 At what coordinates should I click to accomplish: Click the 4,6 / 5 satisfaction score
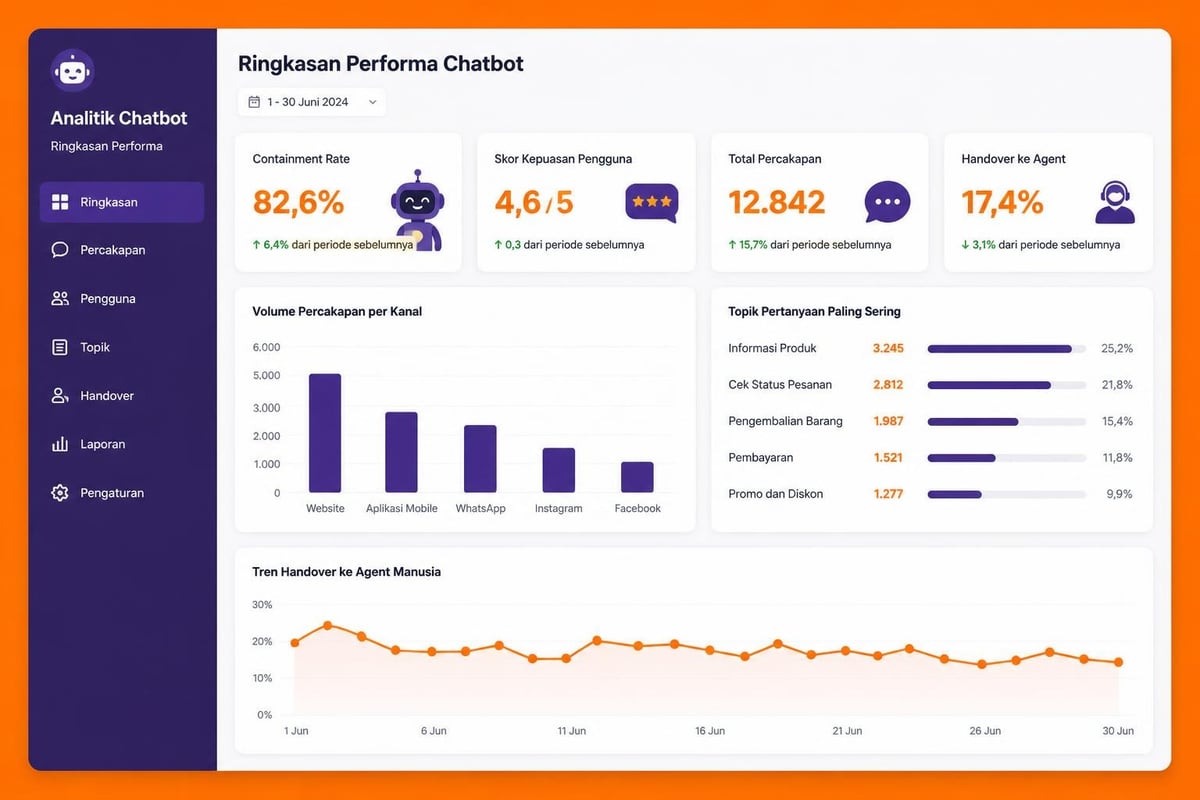534,202
